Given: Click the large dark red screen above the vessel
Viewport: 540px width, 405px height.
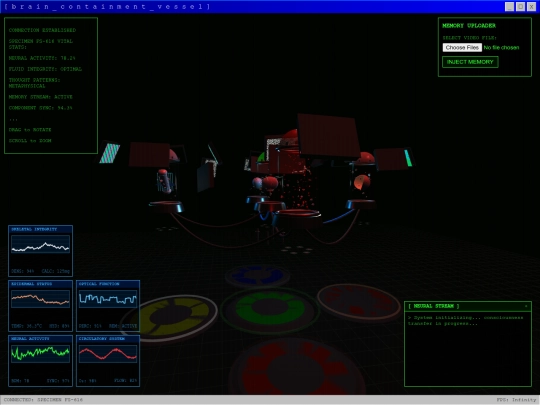Looking at the screenshot, I should click(x=328, y=136).
